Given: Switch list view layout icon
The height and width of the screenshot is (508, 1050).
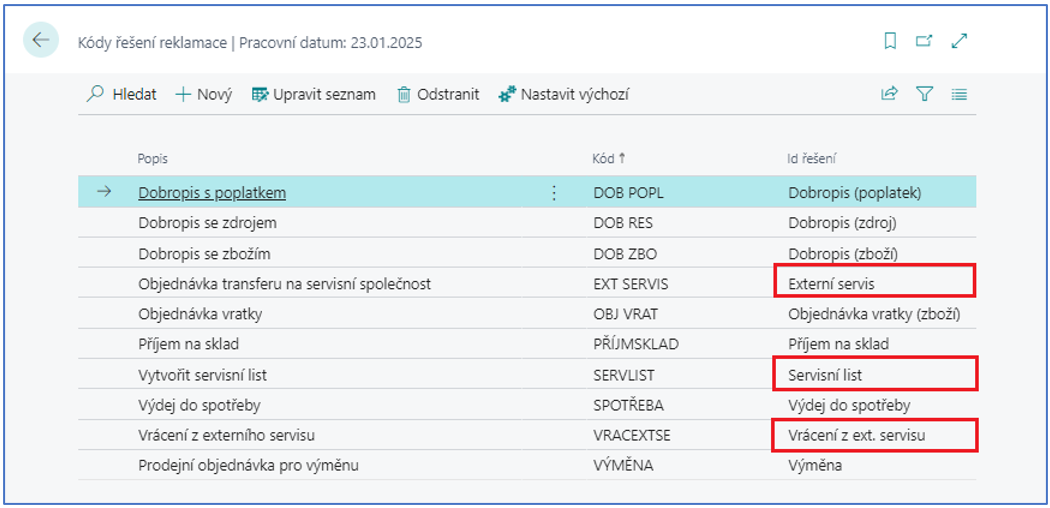Looking at the screenshot, I should click(x=959, y=94).
